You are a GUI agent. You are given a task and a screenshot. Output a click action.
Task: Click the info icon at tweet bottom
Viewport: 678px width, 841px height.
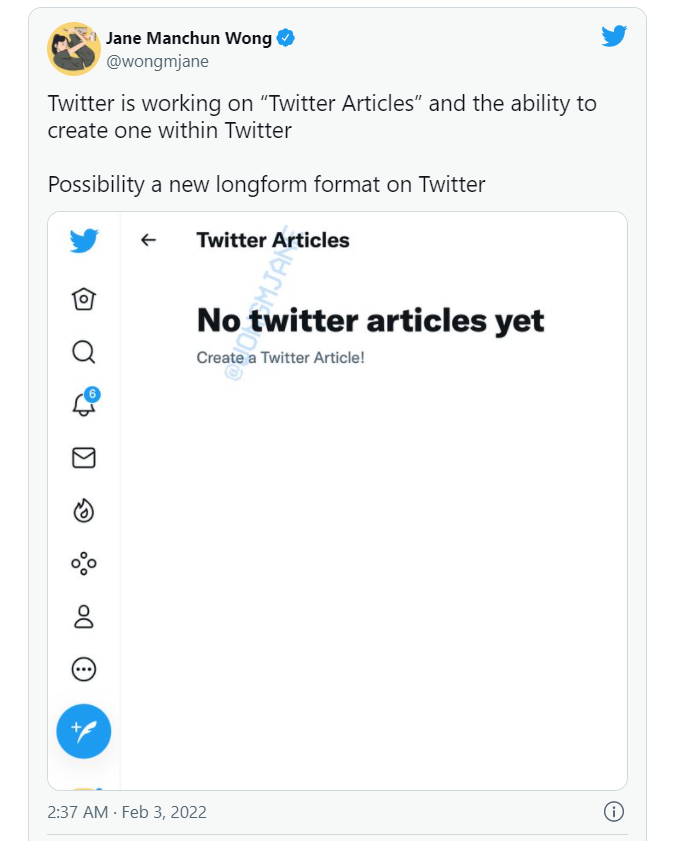(614, 812)
